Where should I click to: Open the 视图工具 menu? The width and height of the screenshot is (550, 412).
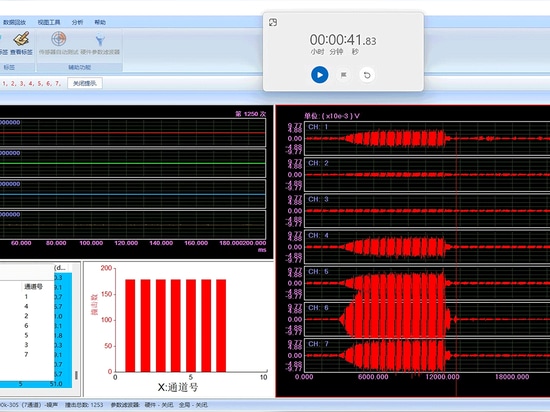coord(49,22)
